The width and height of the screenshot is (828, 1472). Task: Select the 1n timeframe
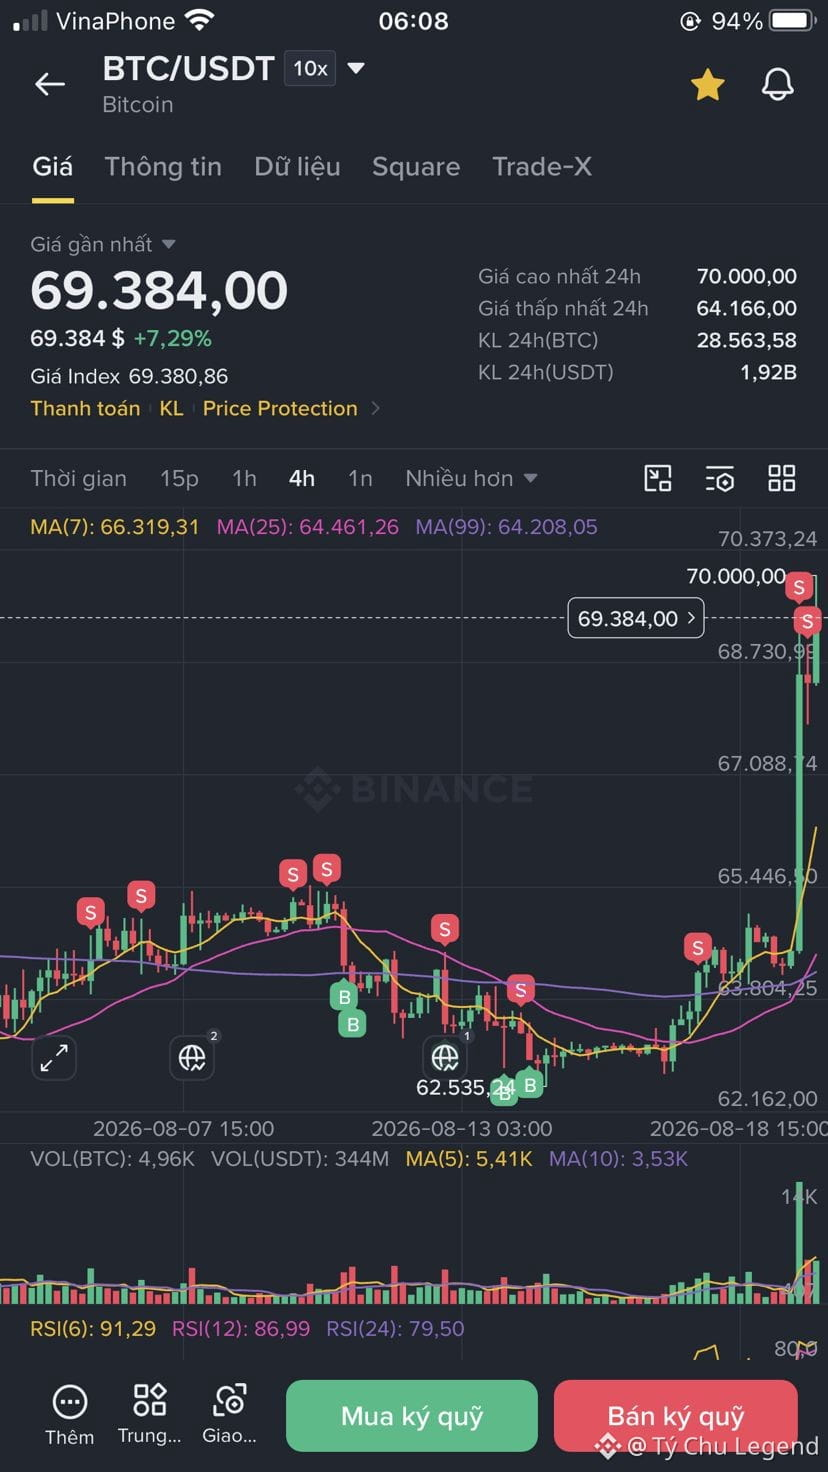[360, 478]
